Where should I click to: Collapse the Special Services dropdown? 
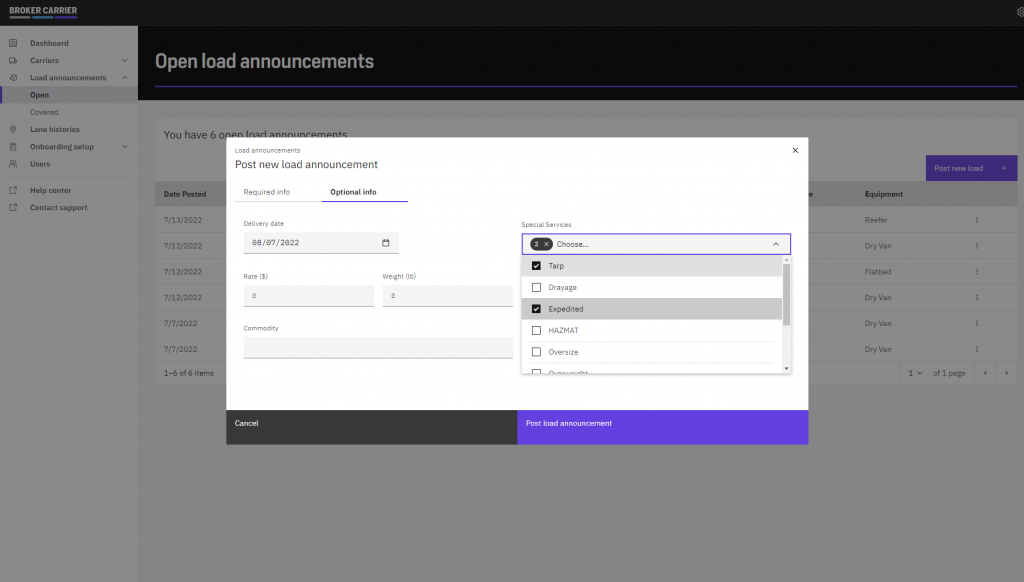click(776, 244)
